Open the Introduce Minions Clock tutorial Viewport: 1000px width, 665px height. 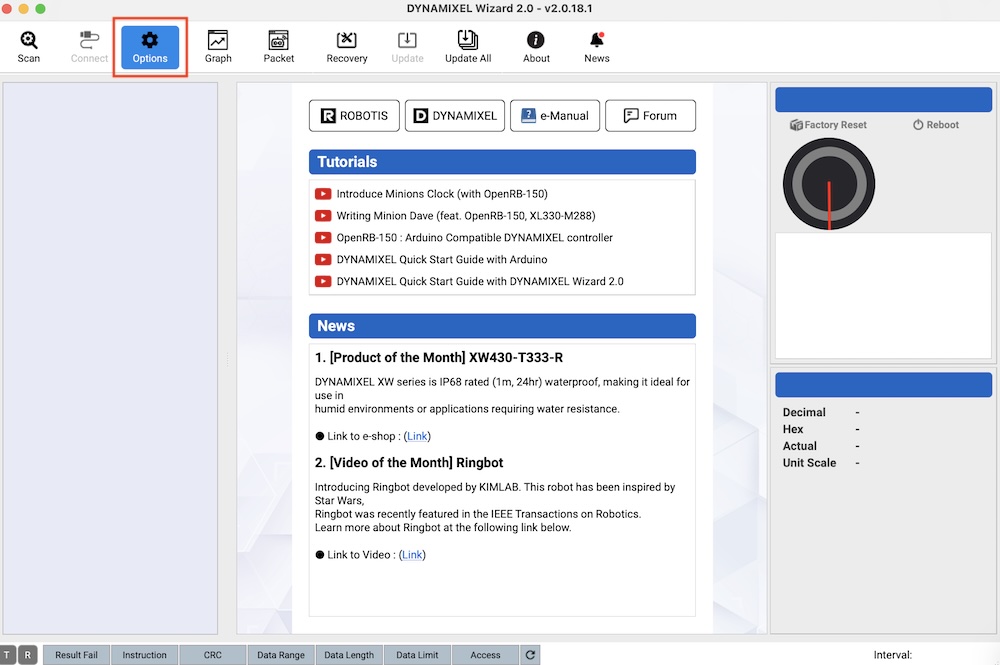[x=441, y=194]
